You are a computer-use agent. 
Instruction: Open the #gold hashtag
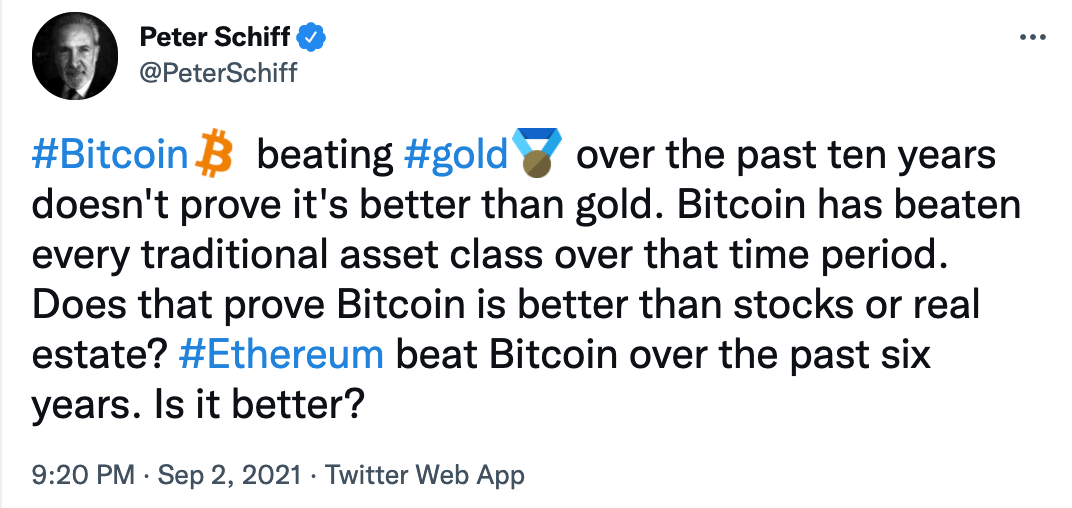tap(456, 156)
